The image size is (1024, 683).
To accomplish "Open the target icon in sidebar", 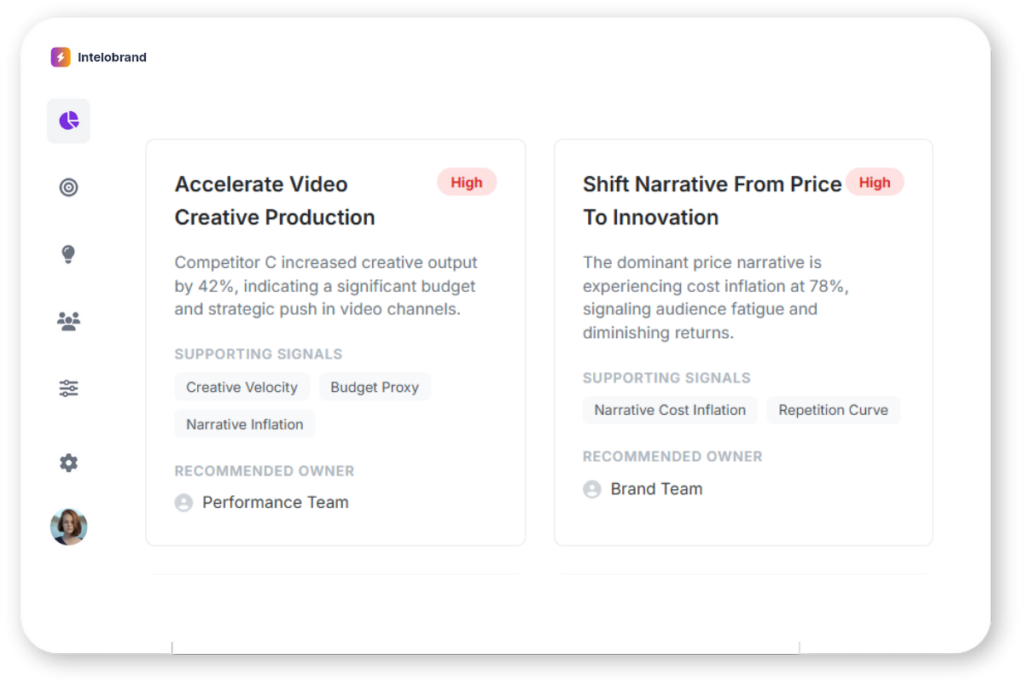I will point(68,187).
